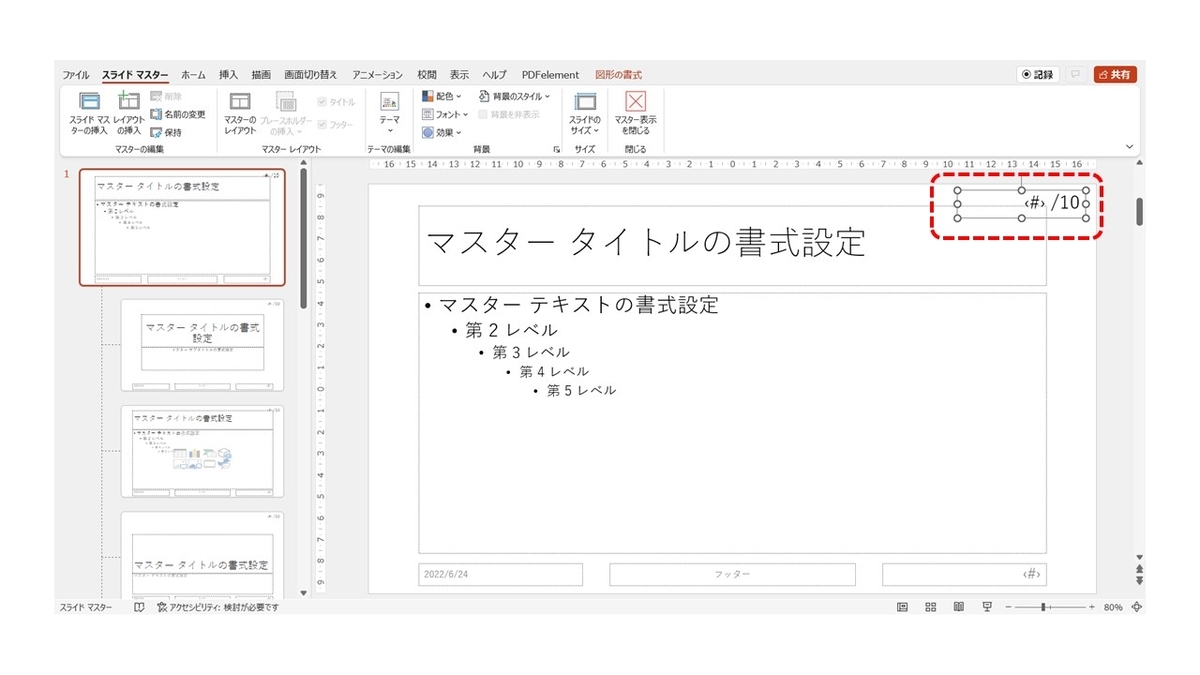1200x675 pixels.
Task: Select the title slide layout thumbnail
Action: coord(202,345)
